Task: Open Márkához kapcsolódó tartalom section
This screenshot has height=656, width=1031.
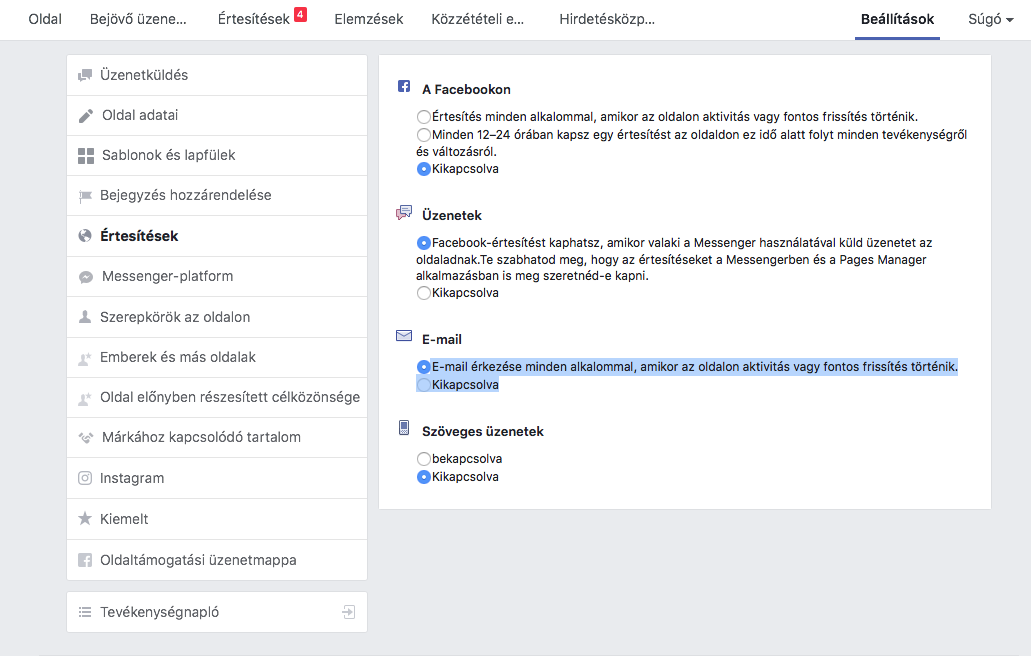Action: click(217, 438)
